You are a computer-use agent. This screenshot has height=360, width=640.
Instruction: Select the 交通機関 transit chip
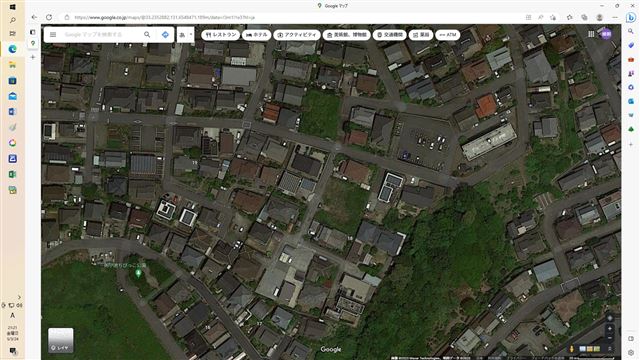click(x=390, y=35)
